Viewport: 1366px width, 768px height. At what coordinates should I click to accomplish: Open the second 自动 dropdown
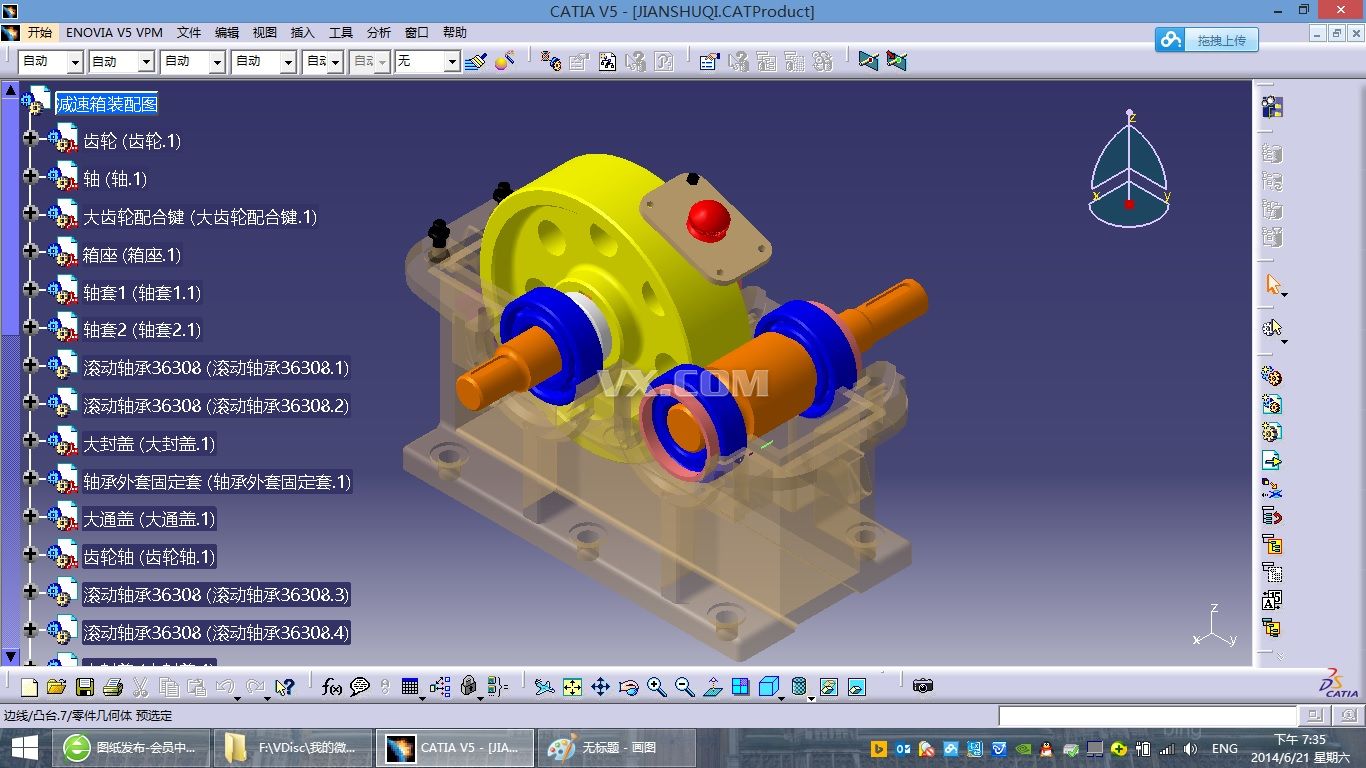point(146,62)
